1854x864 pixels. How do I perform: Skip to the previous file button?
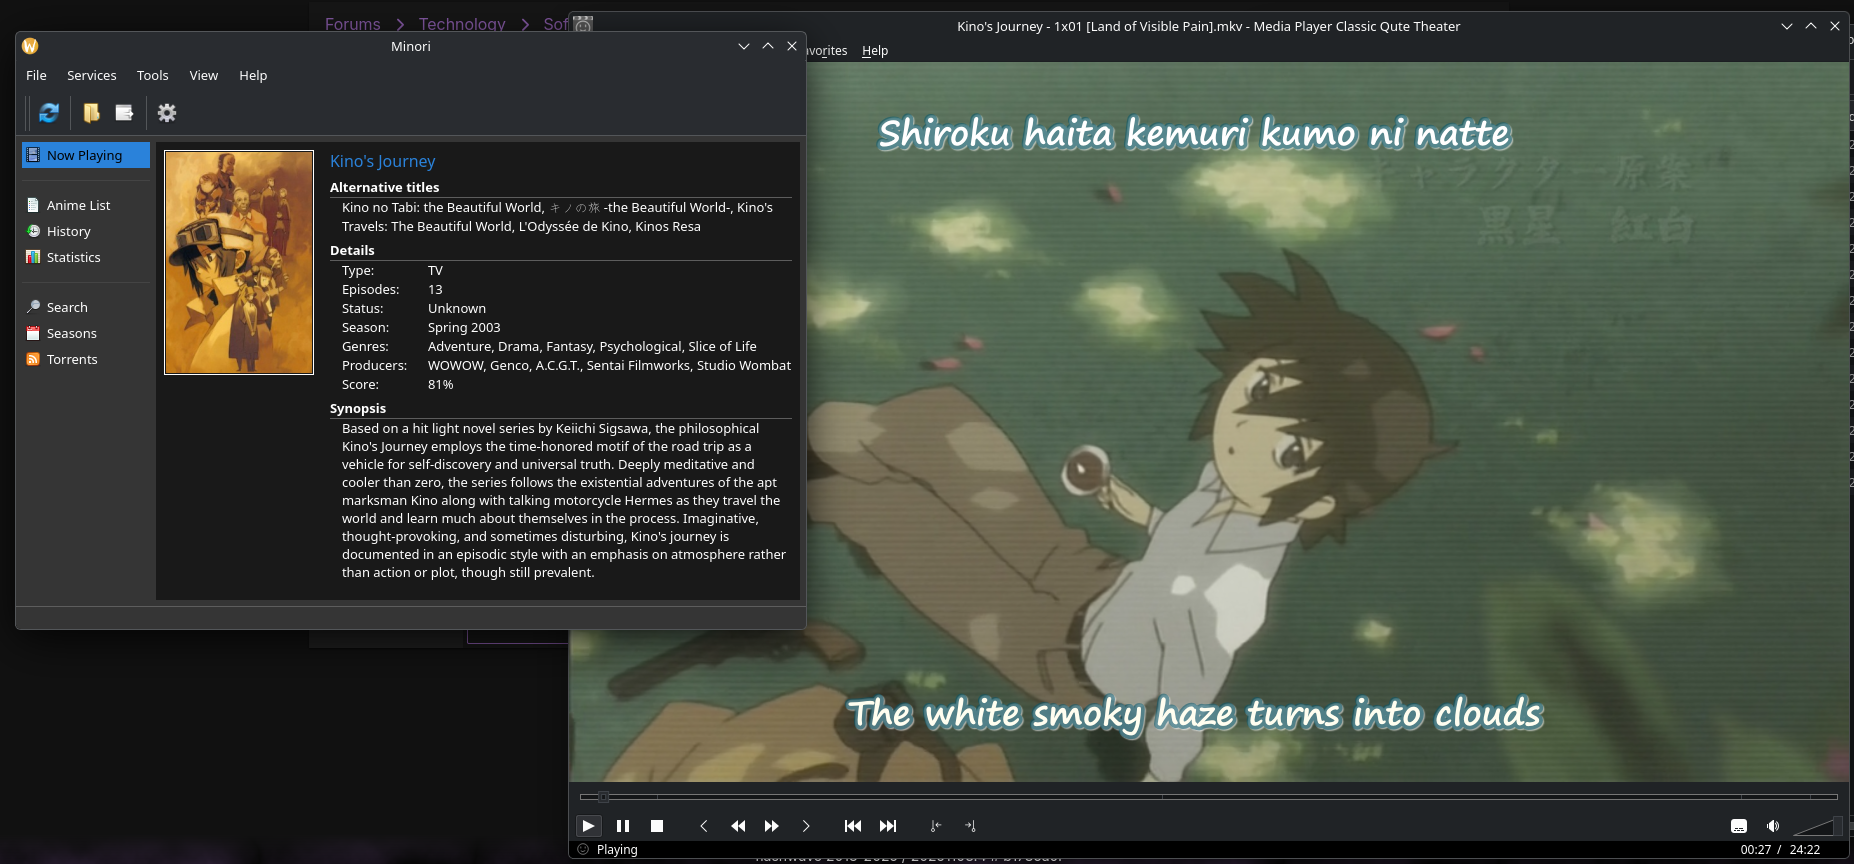tap(853, 826)
